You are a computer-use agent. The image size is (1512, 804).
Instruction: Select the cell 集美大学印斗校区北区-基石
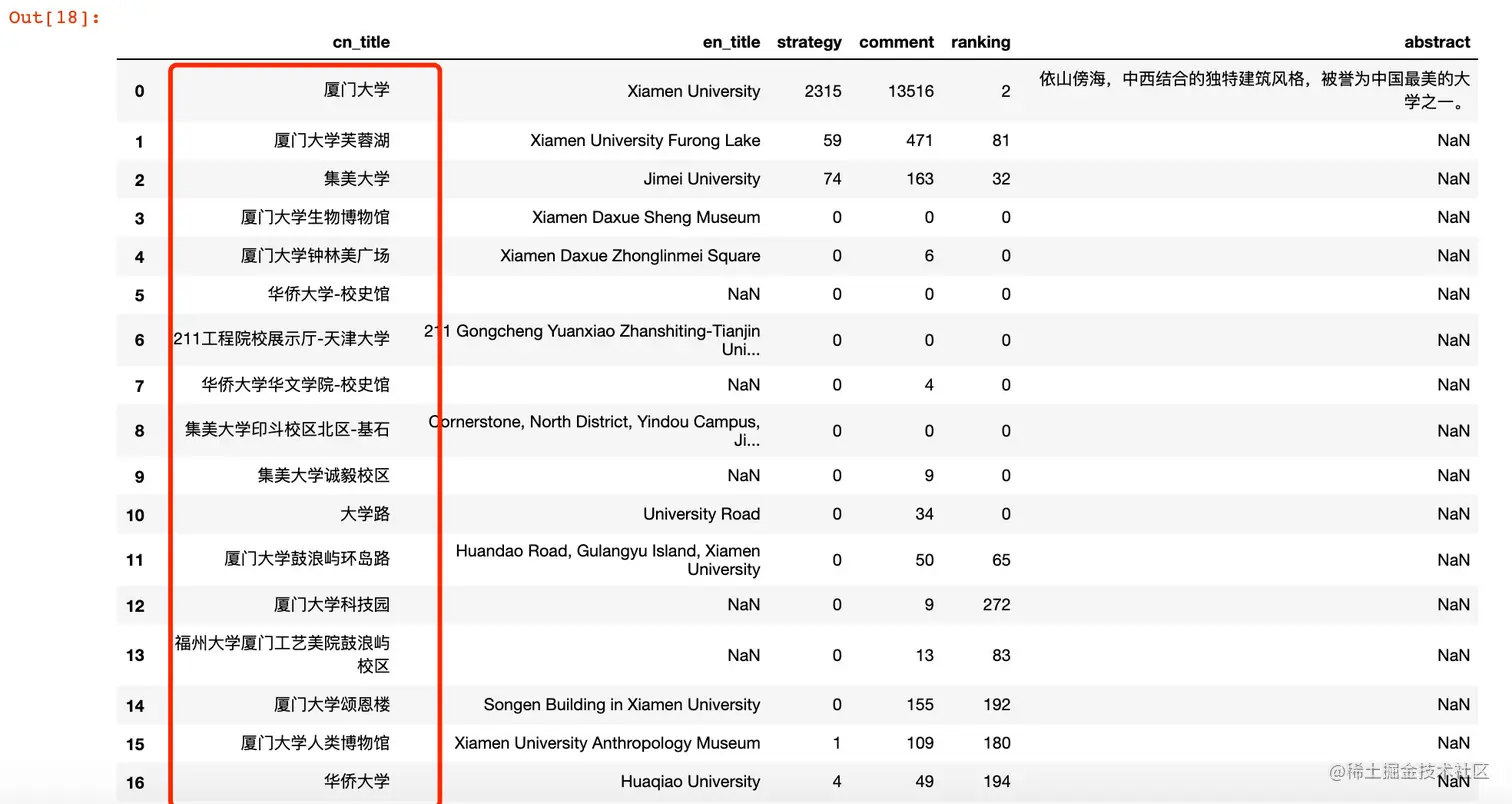pos(287,430)
